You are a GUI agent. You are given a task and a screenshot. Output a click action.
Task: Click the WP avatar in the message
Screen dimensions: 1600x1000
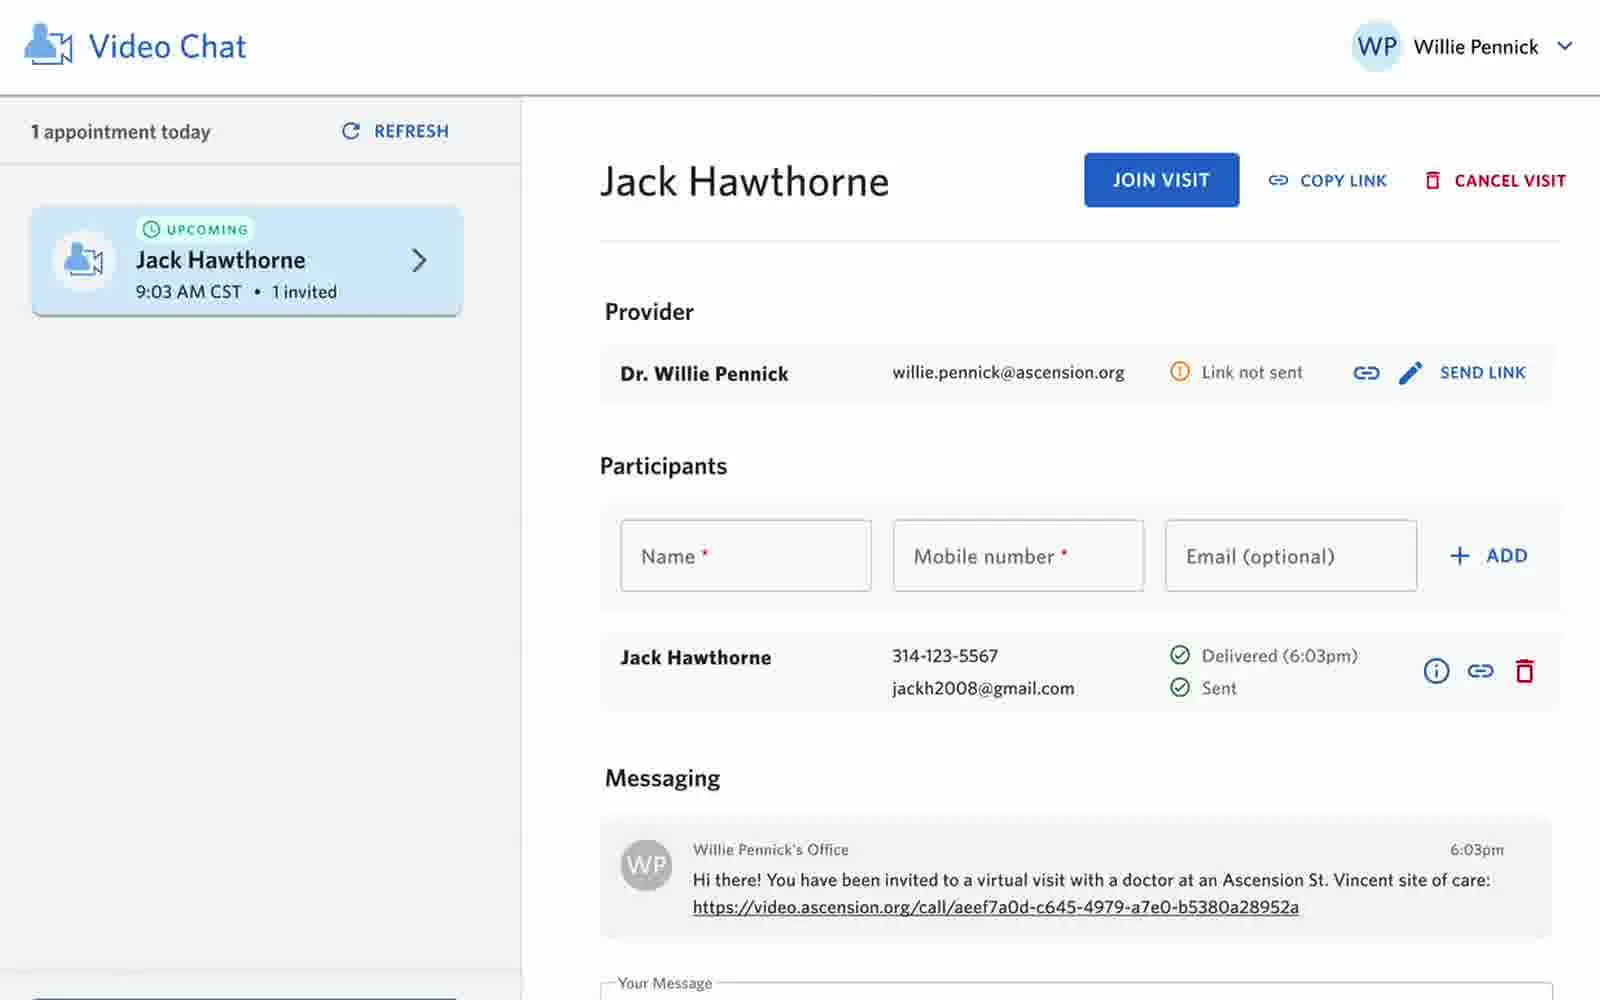(x=646, y=865)
